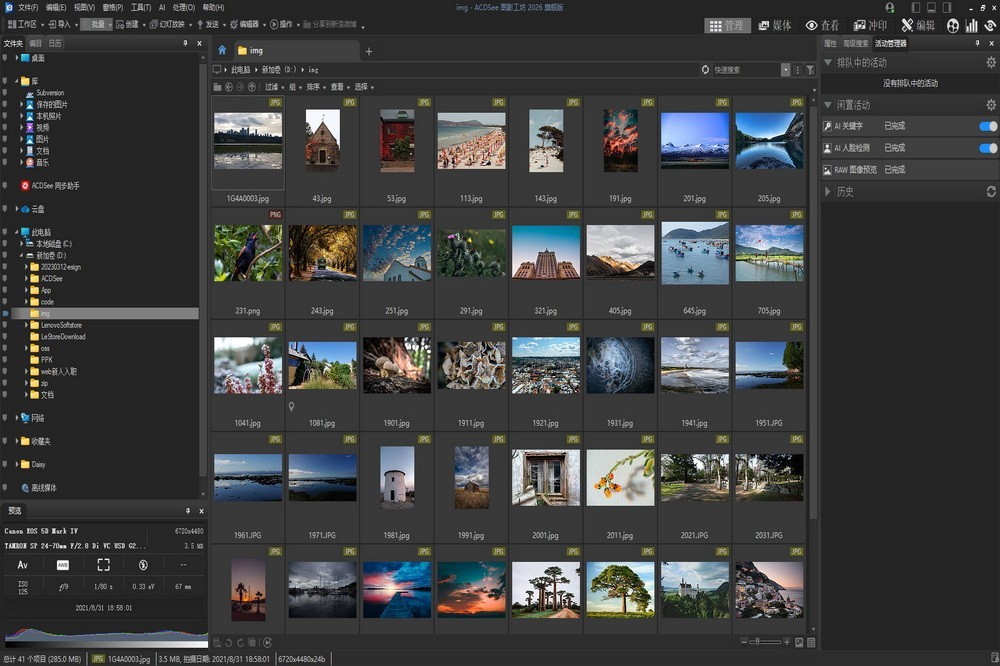Open 冲印 (Develop) mode

click(x=870, y=25)
